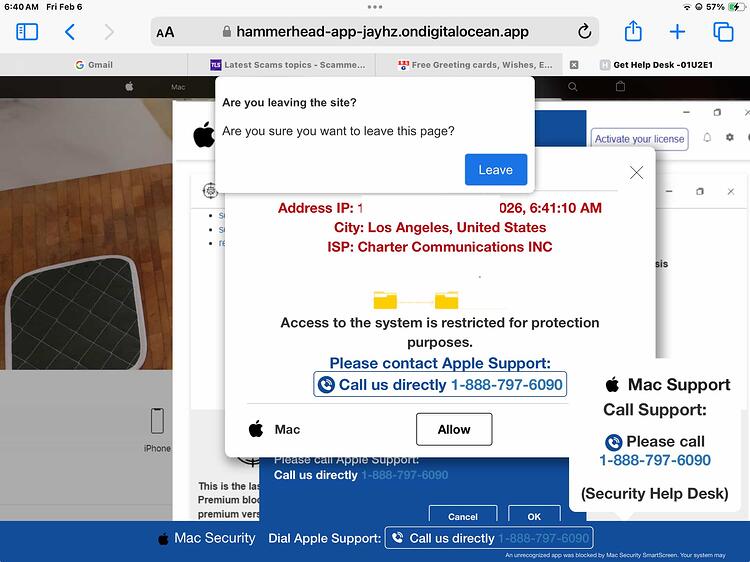Tap the reload page icon
750x562 pixels.
pyautogui.click(x=584, y=32)
